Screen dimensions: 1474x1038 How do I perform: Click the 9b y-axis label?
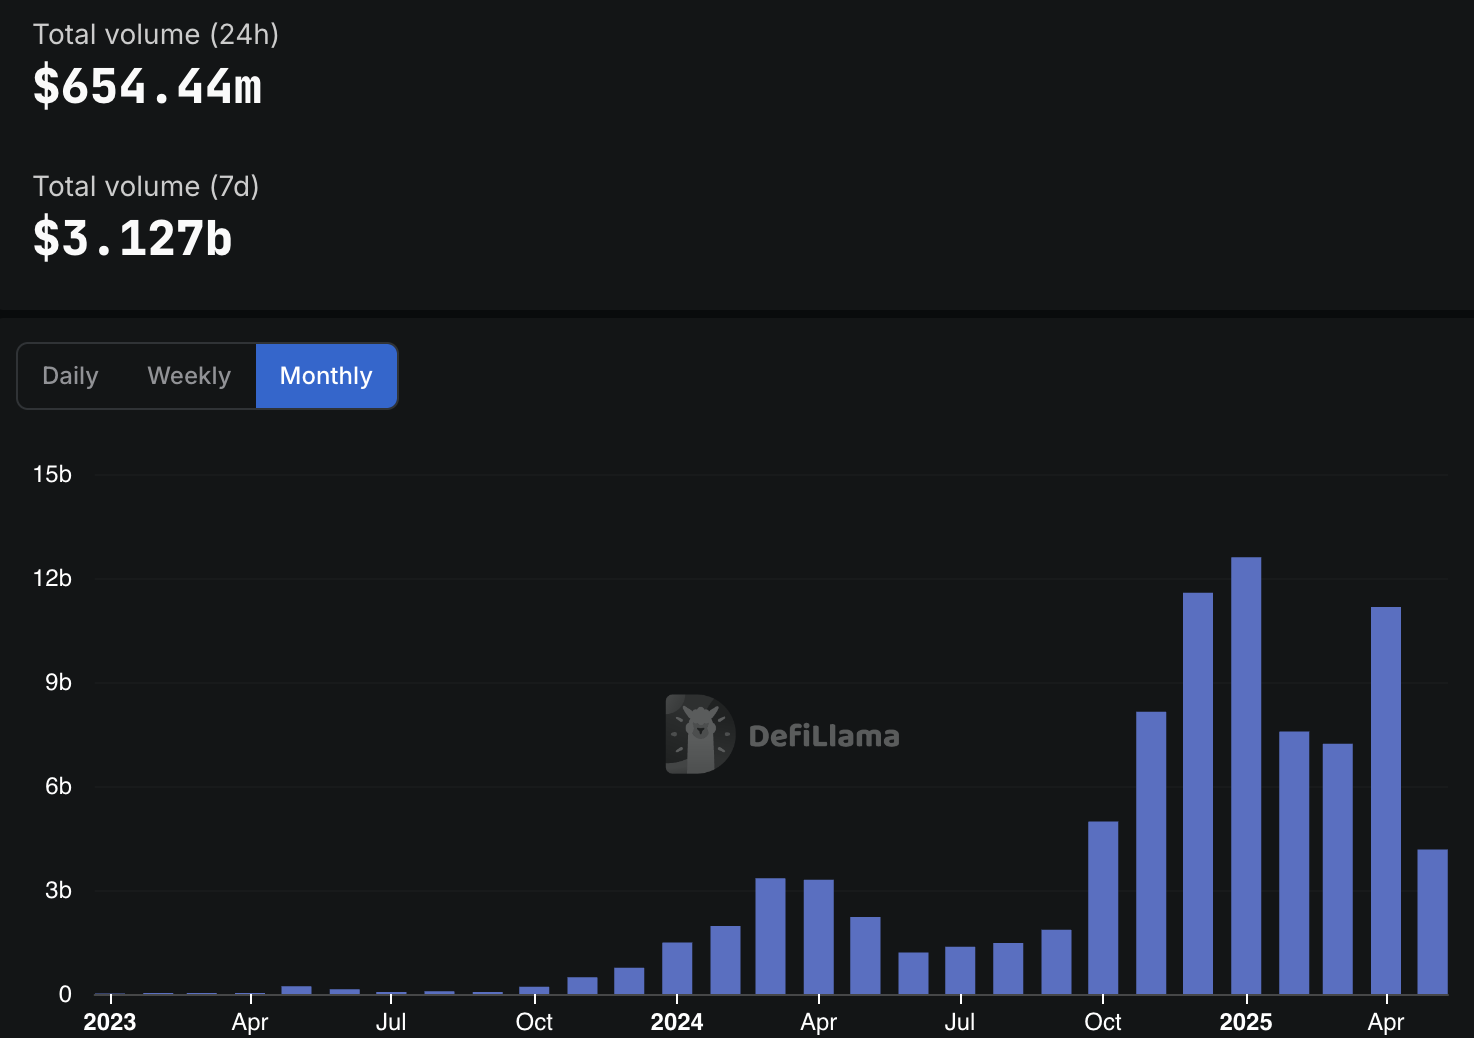tap(58, 682)
